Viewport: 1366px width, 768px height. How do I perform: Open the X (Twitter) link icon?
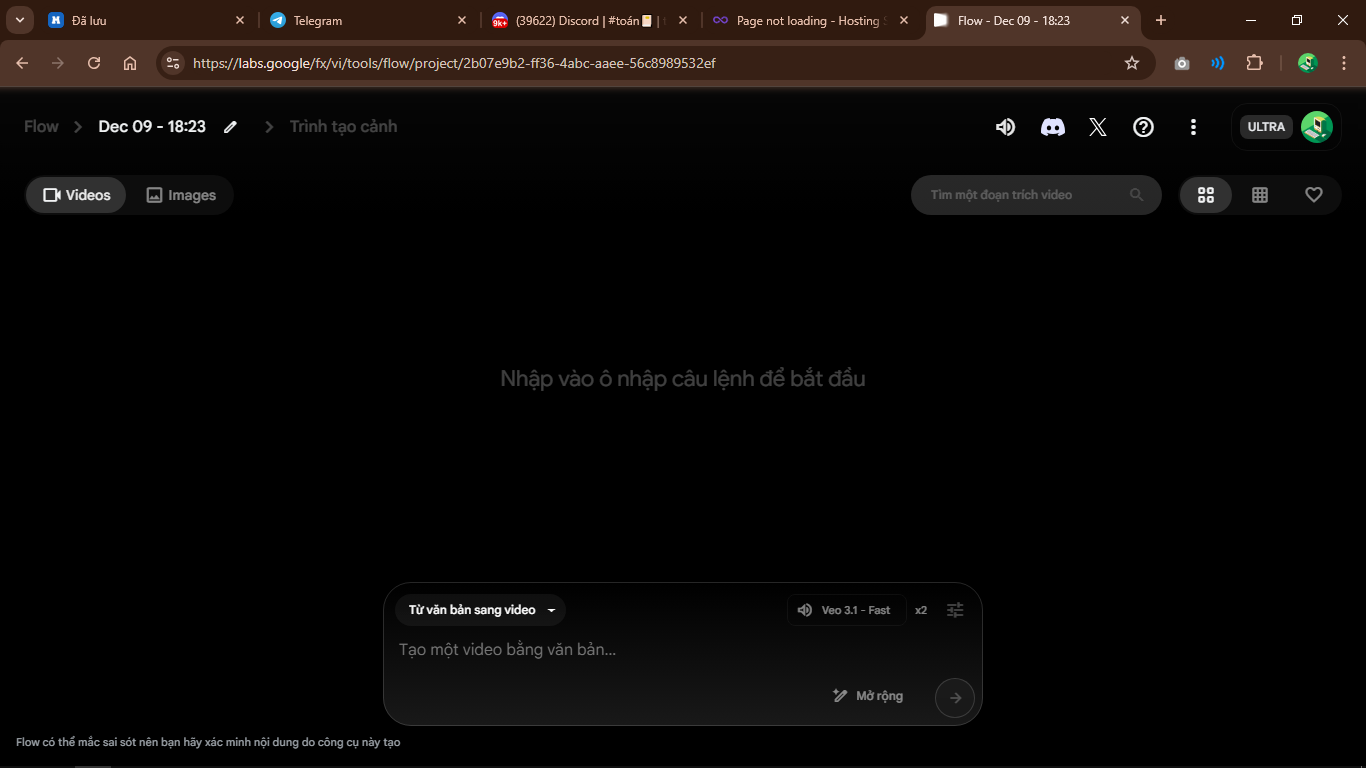click(x=1098, y=127)
